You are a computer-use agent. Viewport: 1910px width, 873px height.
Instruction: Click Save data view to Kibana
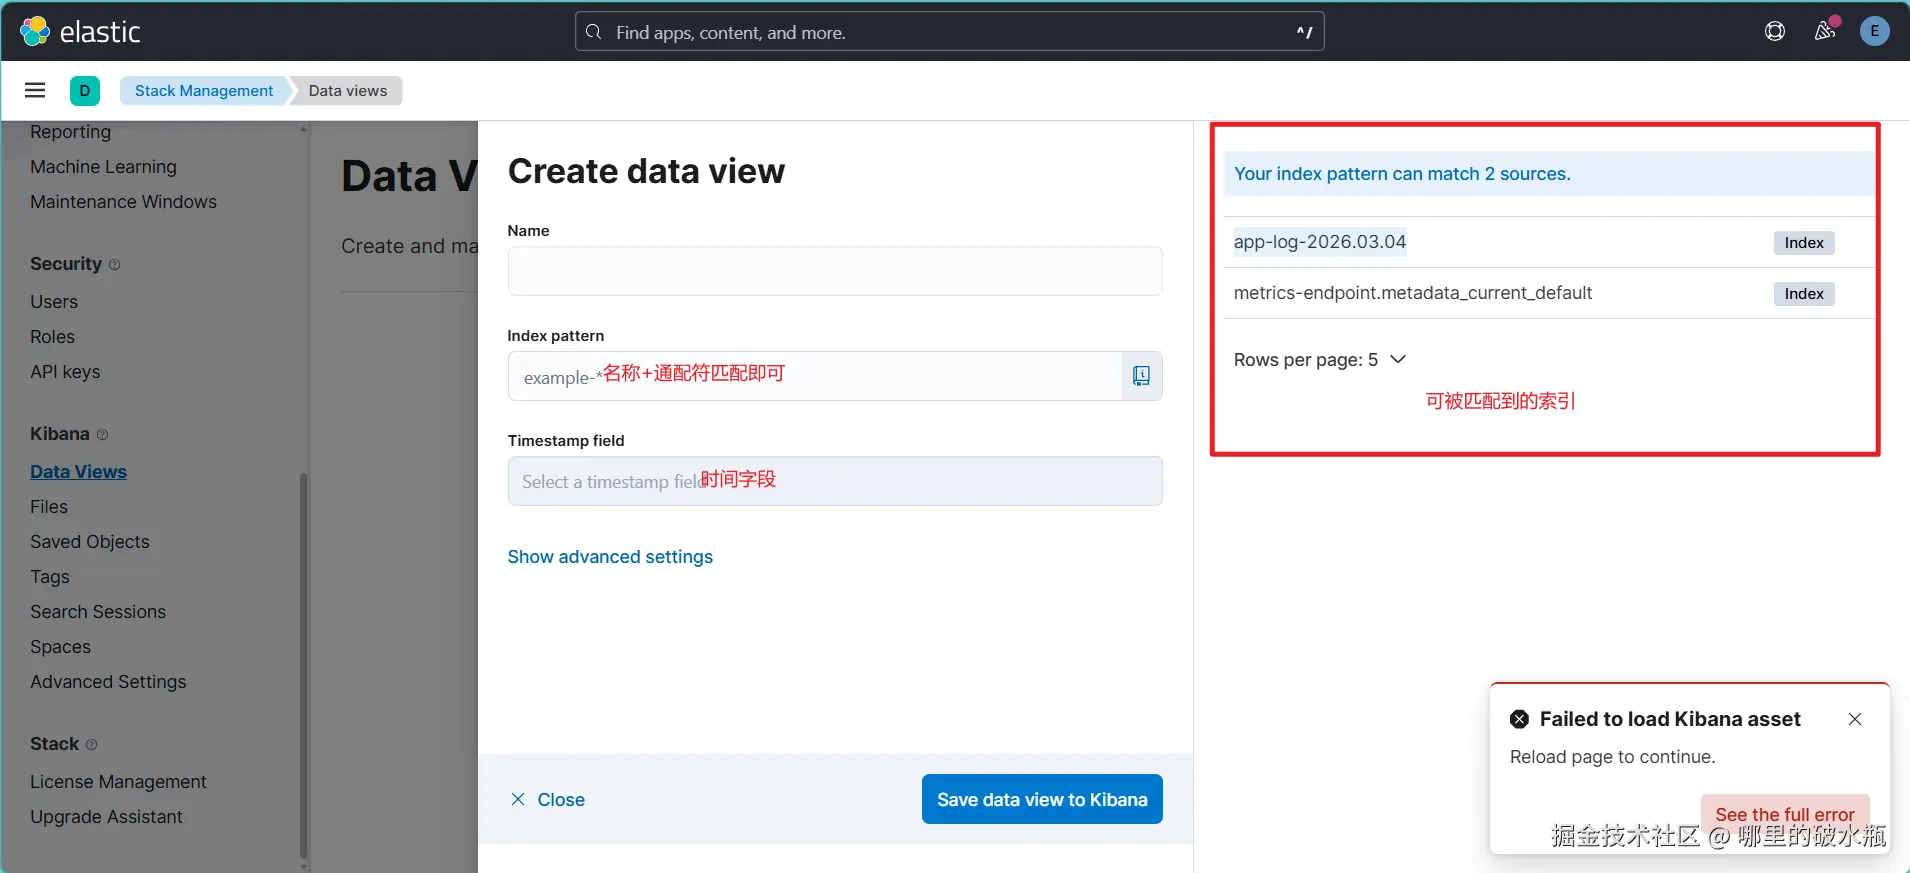click(1042, 799)
